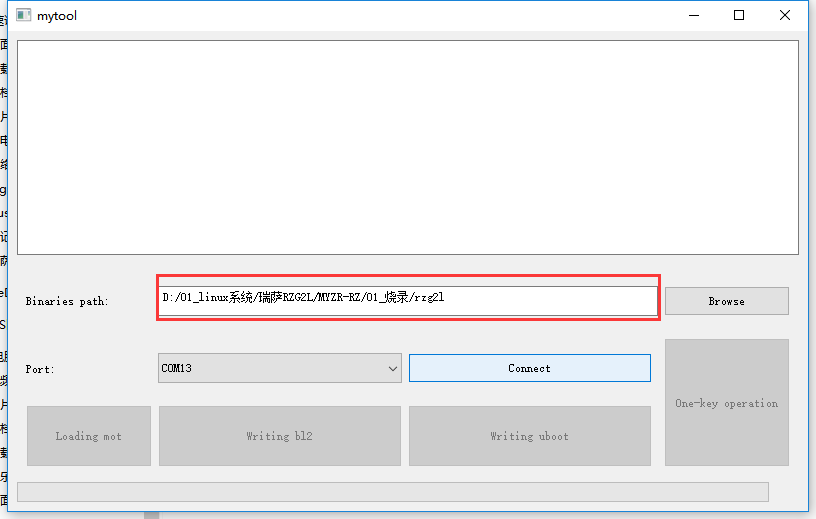This screenshot has height=519, width=816.
Task: Minimize the mytool window
Action: click(x=694, y=15)
